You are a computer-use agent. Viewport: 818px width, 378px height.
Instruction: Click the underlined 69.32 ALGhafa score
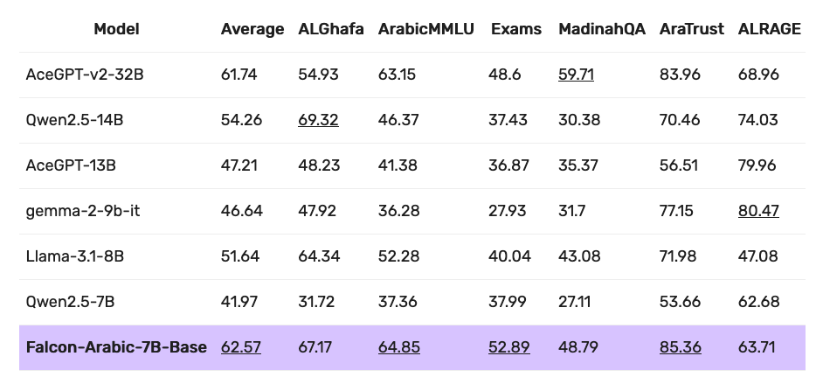click(x=318, y=120)
